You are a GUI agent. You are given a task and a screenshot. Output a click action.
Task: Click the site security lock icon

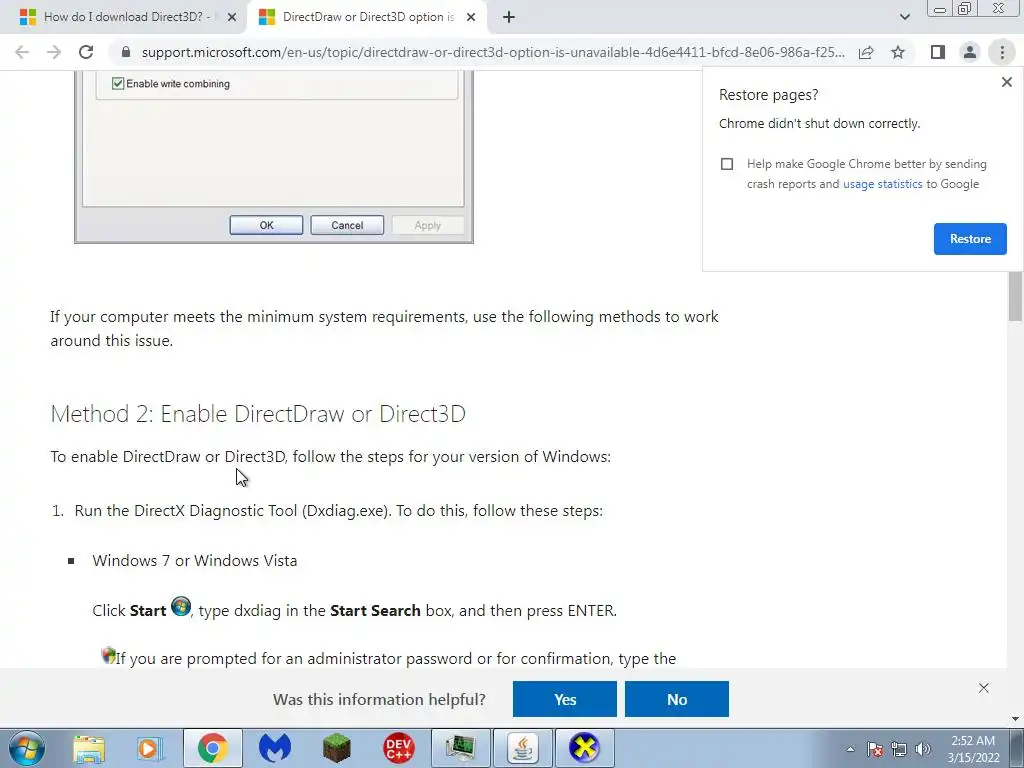point(126,52)
